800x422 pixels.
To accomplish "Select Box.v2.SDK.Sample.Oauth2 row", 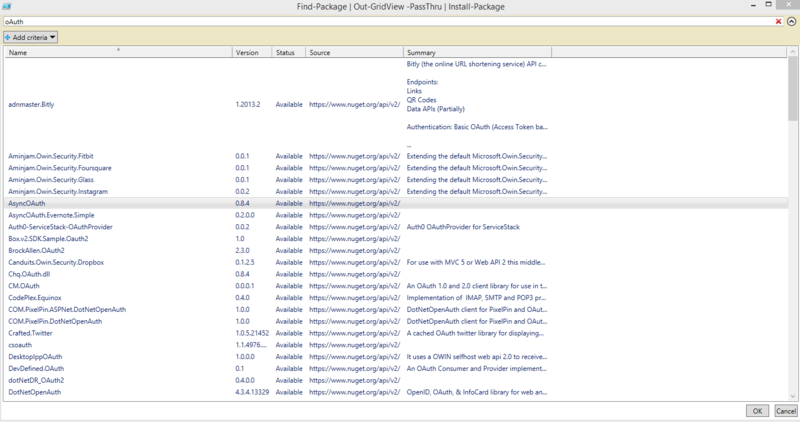I will click(x=396, y=238).
